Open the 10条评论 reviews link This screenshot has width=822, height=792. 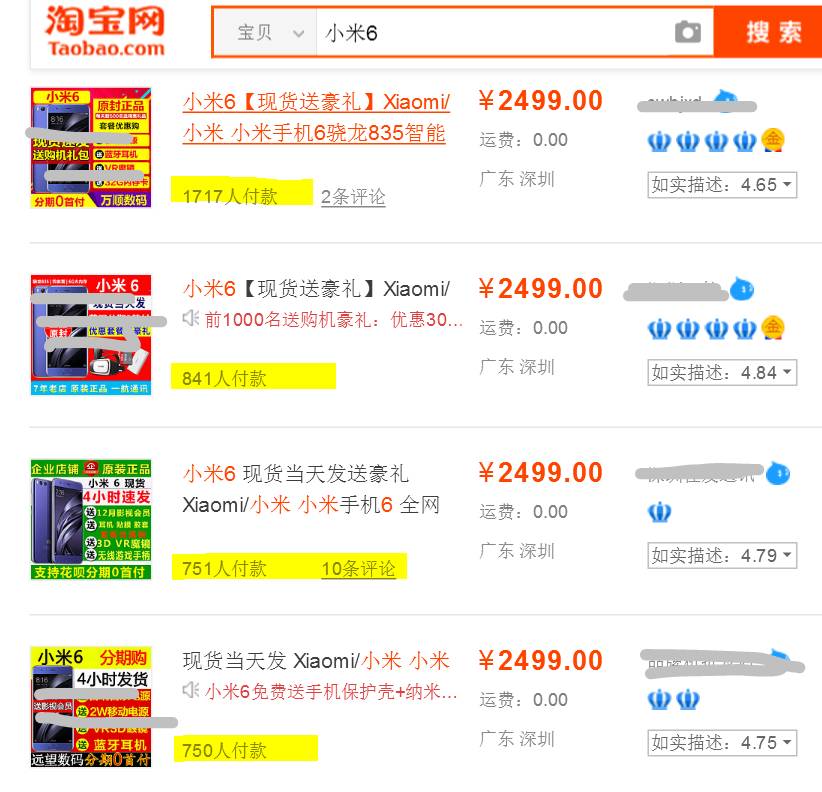click(x=358, y=569)
